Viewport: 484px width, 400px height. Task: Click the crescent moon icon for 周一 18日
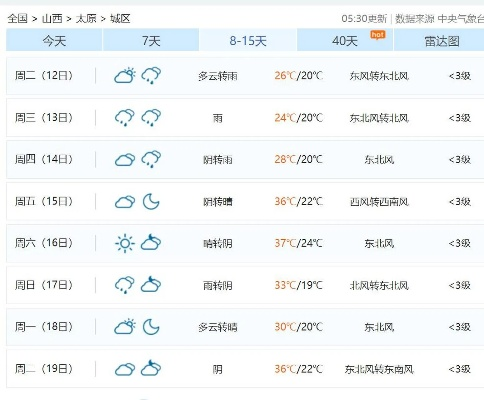pyautogui.click(x=151, y=327)
